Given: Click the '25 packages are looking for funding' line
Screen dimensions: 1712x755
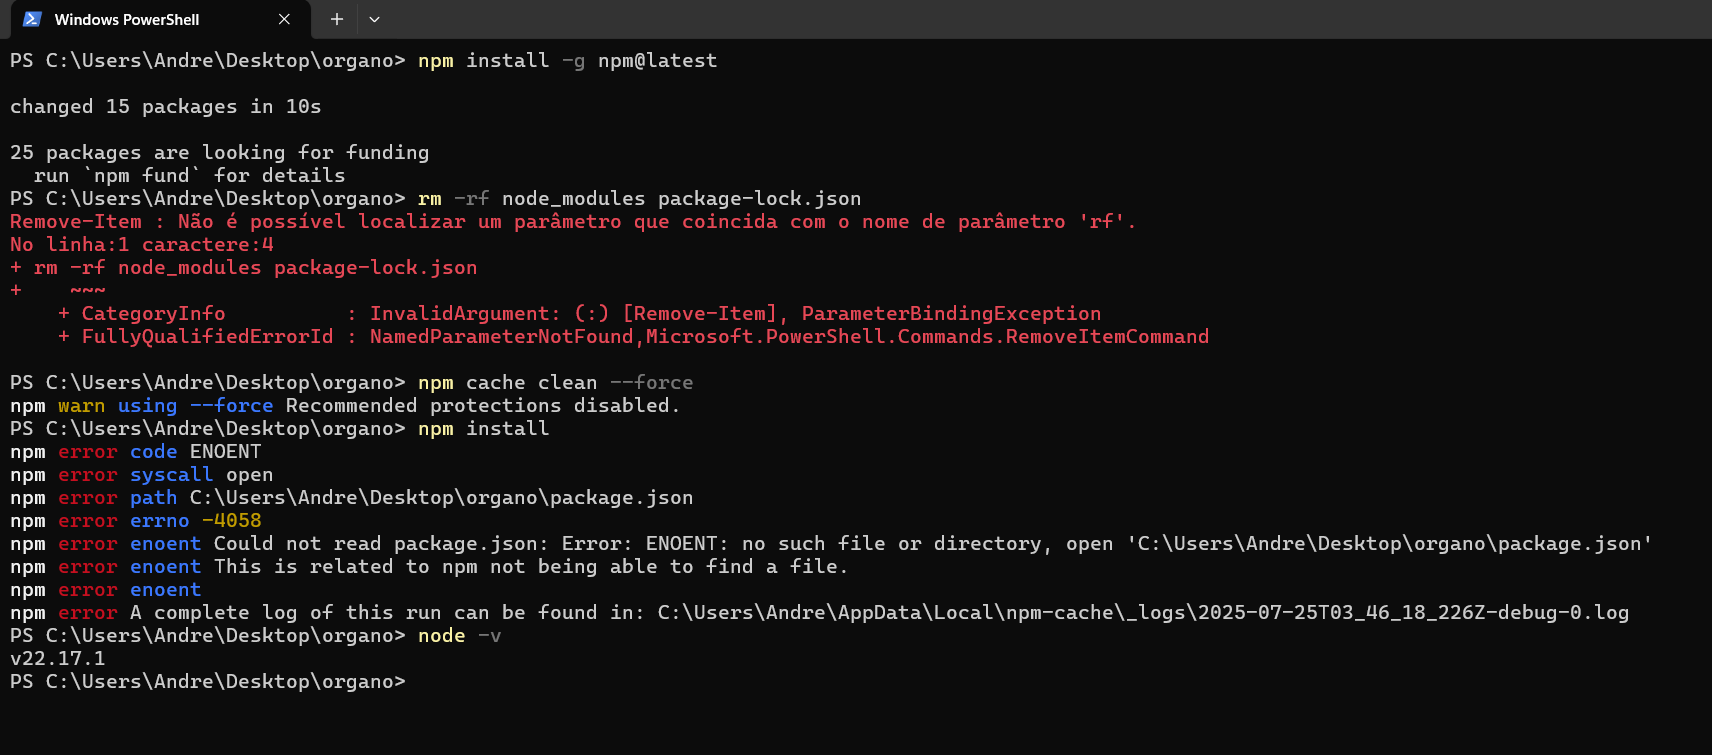Looking at the screenshot, I should 220,153.
